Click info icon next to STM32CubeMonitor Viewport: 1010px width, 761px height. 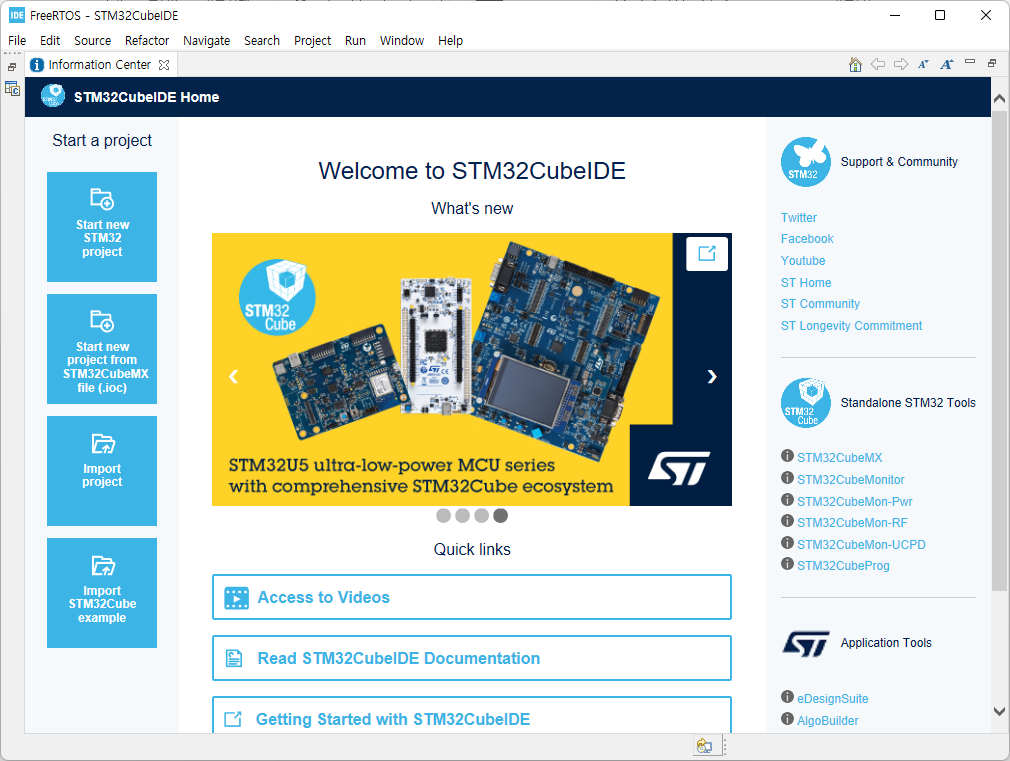(x=787, y=478)
